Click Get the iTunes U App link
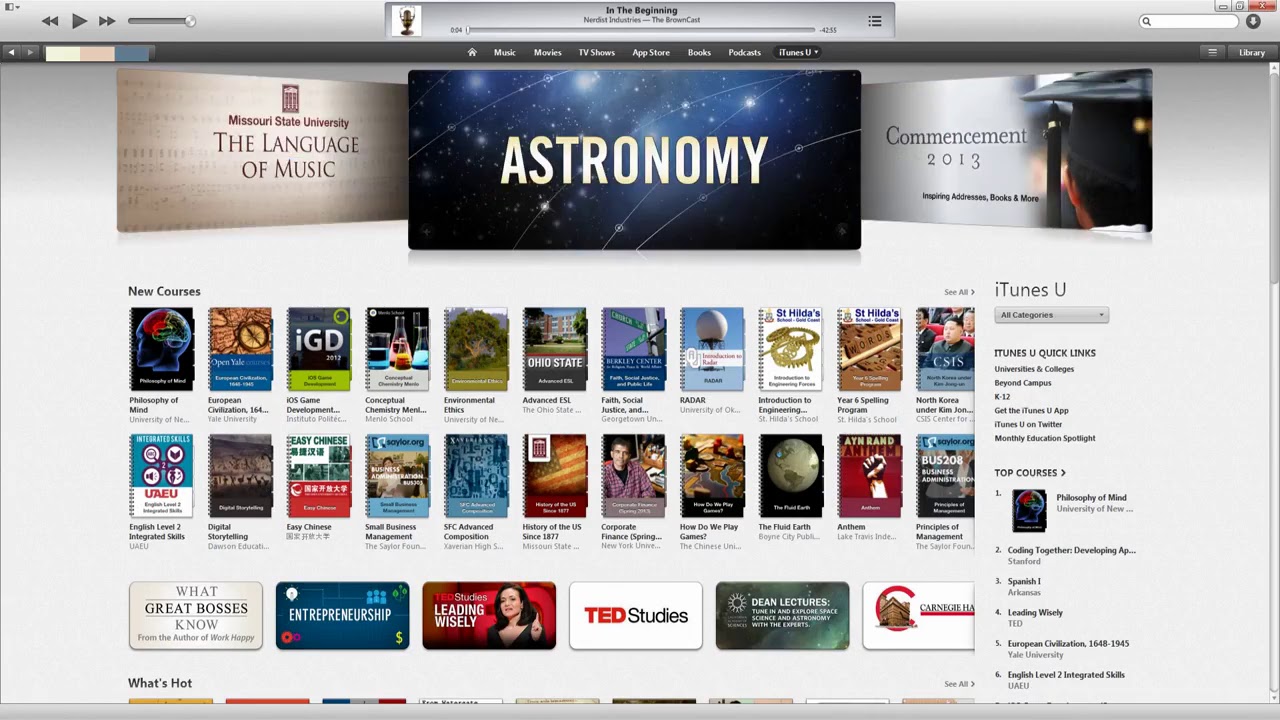 [1031, 411]
